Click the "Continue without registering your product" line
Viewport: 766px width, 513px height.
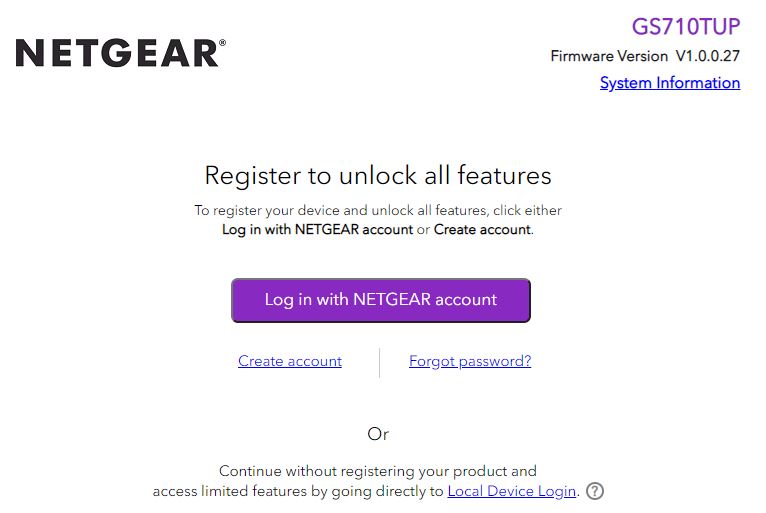378,471
